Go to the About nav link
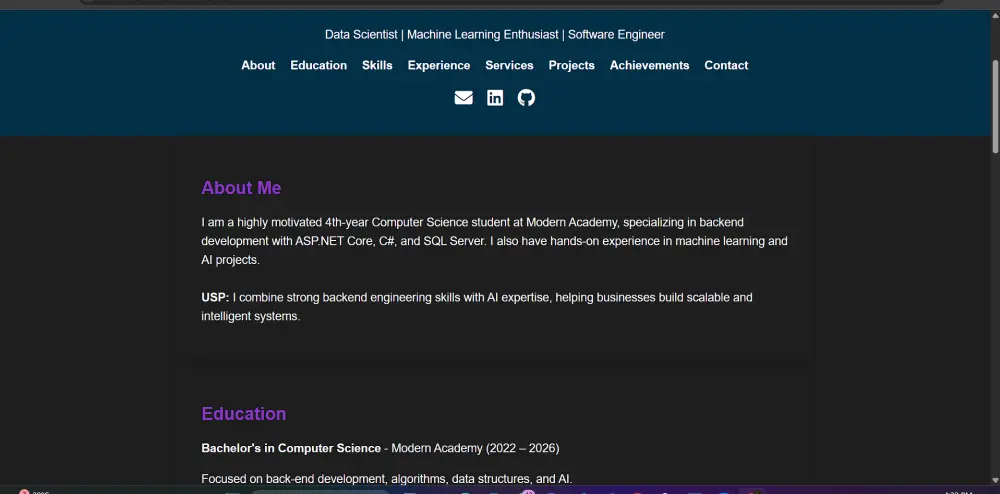1000x494 pixels. click(258, 66)
